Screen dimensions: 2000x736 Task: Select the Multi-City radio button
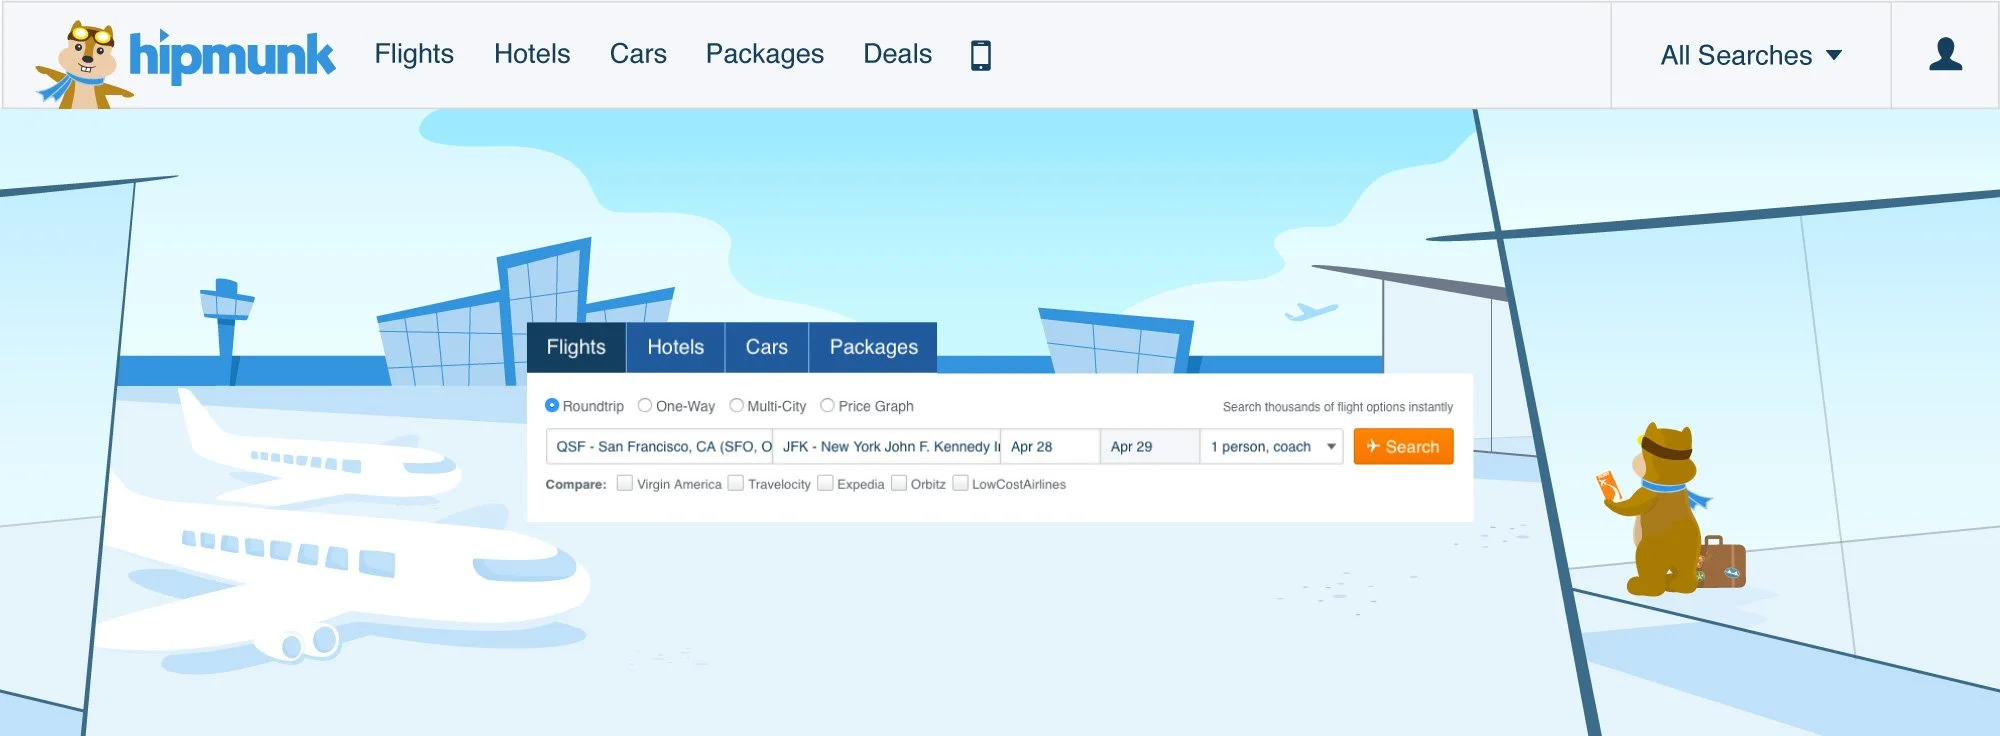click(x=736, y=405)
